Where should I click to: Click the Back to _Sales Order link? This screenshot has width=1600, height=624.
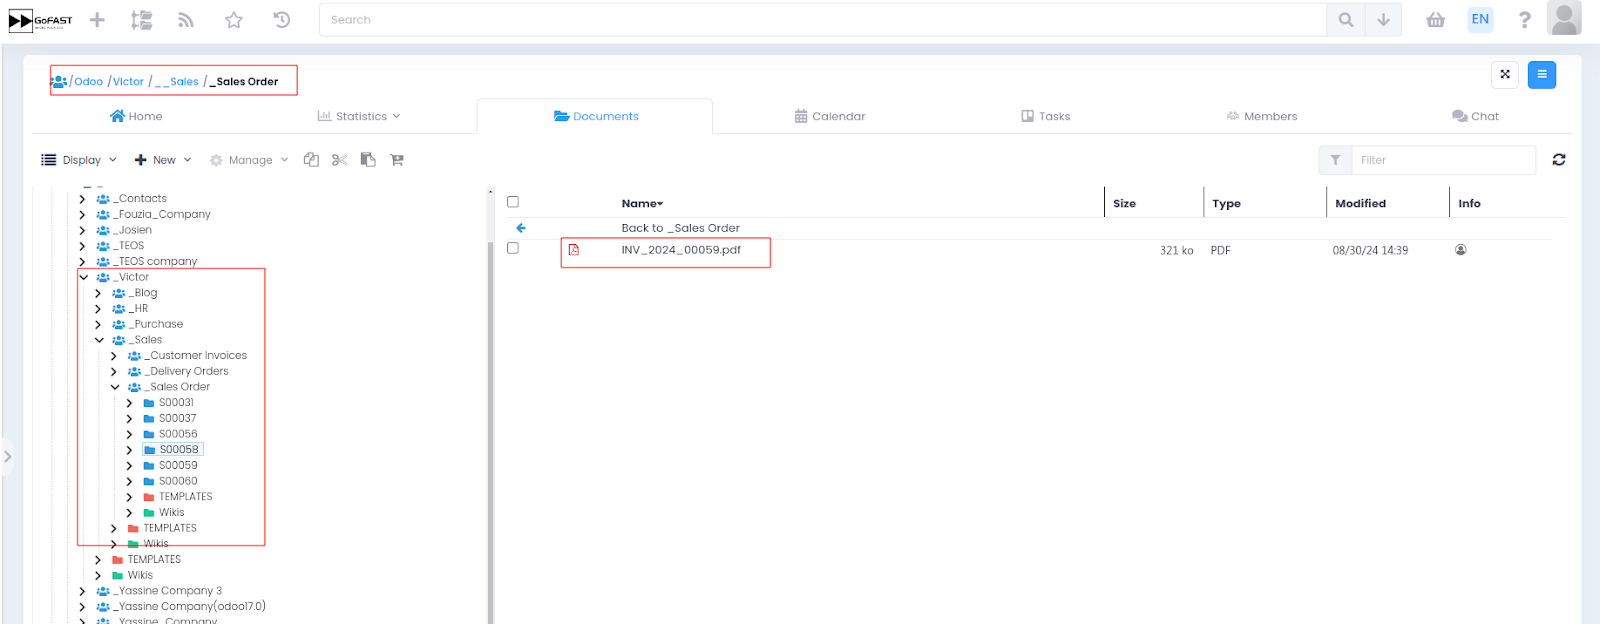coord(681,228)
